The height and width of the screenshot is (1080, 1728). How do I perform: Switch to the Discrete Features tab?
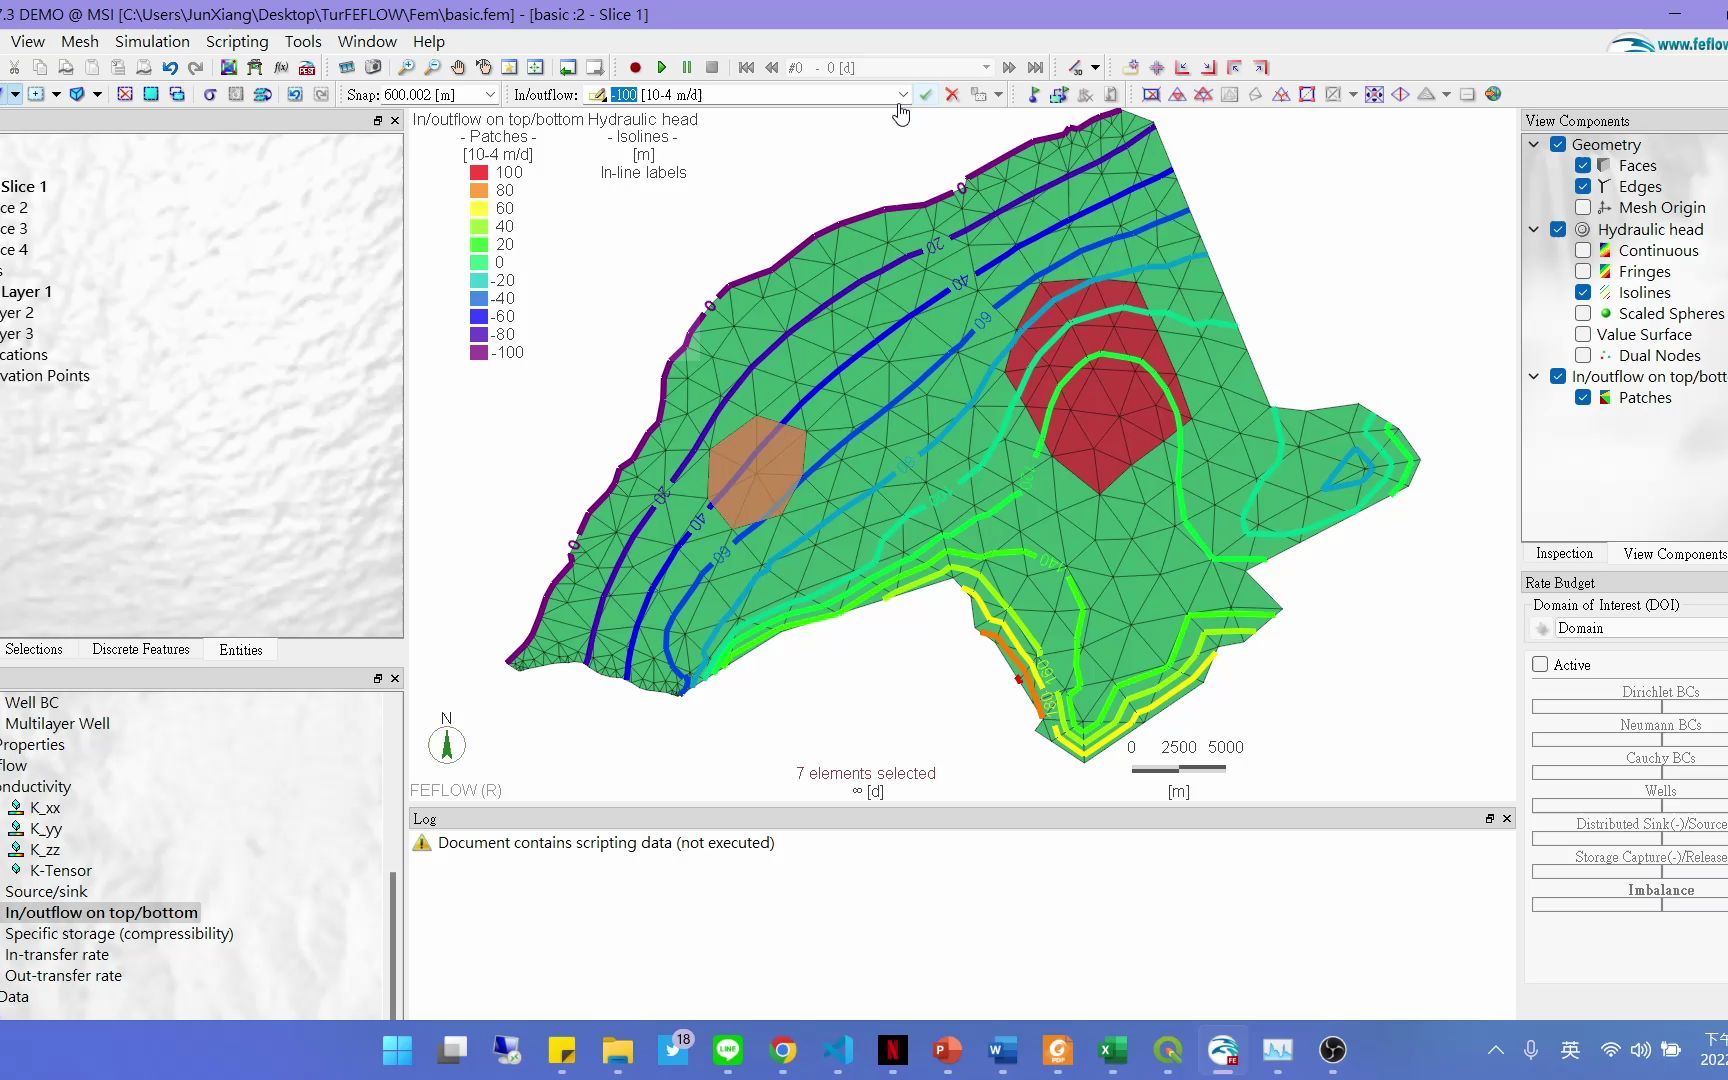(x=141, y=649)
